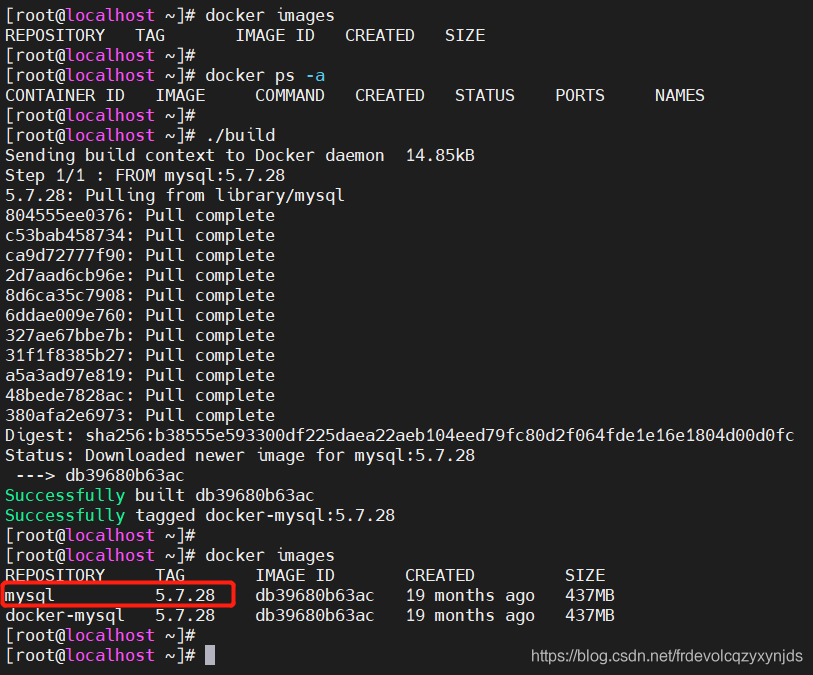
Task: Click the '---> db39680b63ac' line
Action: coord(100,475)
